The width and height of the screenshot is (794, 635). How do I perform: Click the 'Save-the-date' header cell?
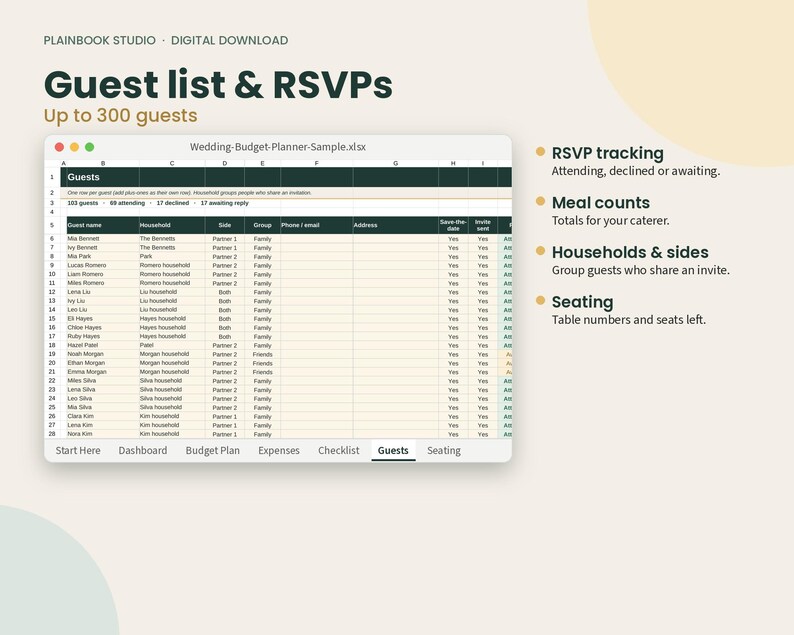[453, 225]
